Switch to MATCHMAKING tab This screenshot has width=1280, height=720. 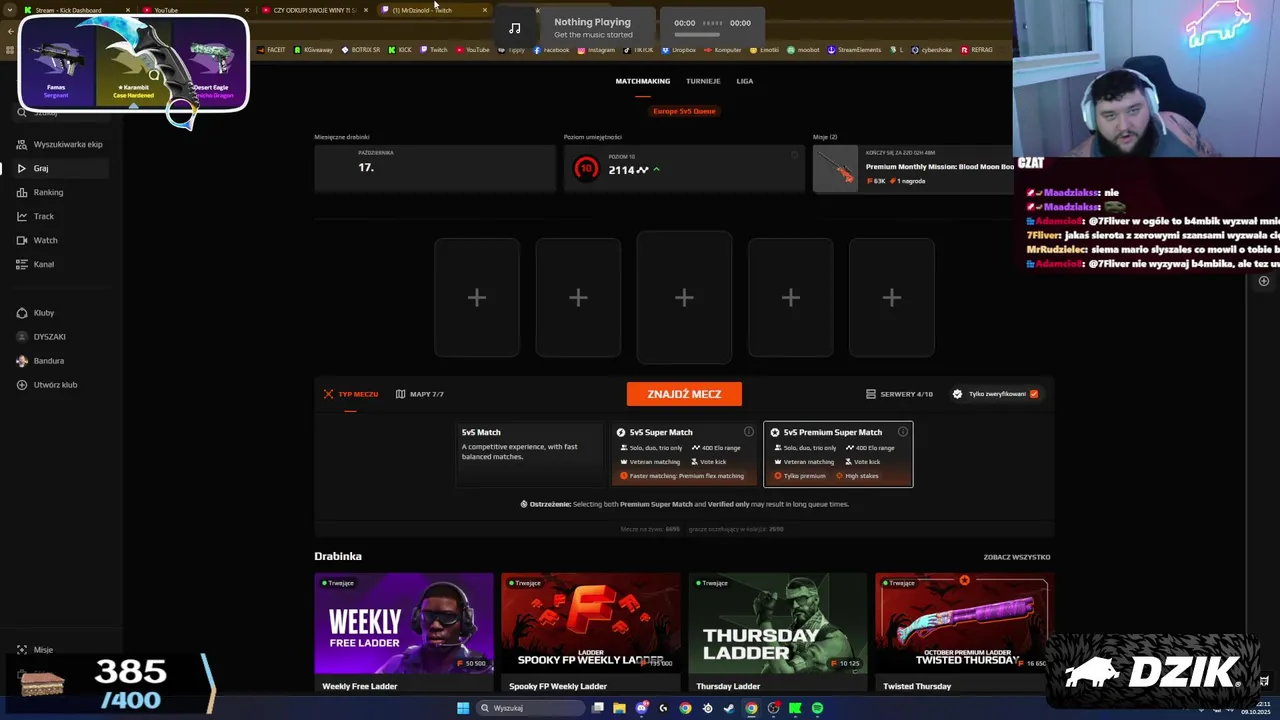[x=643, y=81]
